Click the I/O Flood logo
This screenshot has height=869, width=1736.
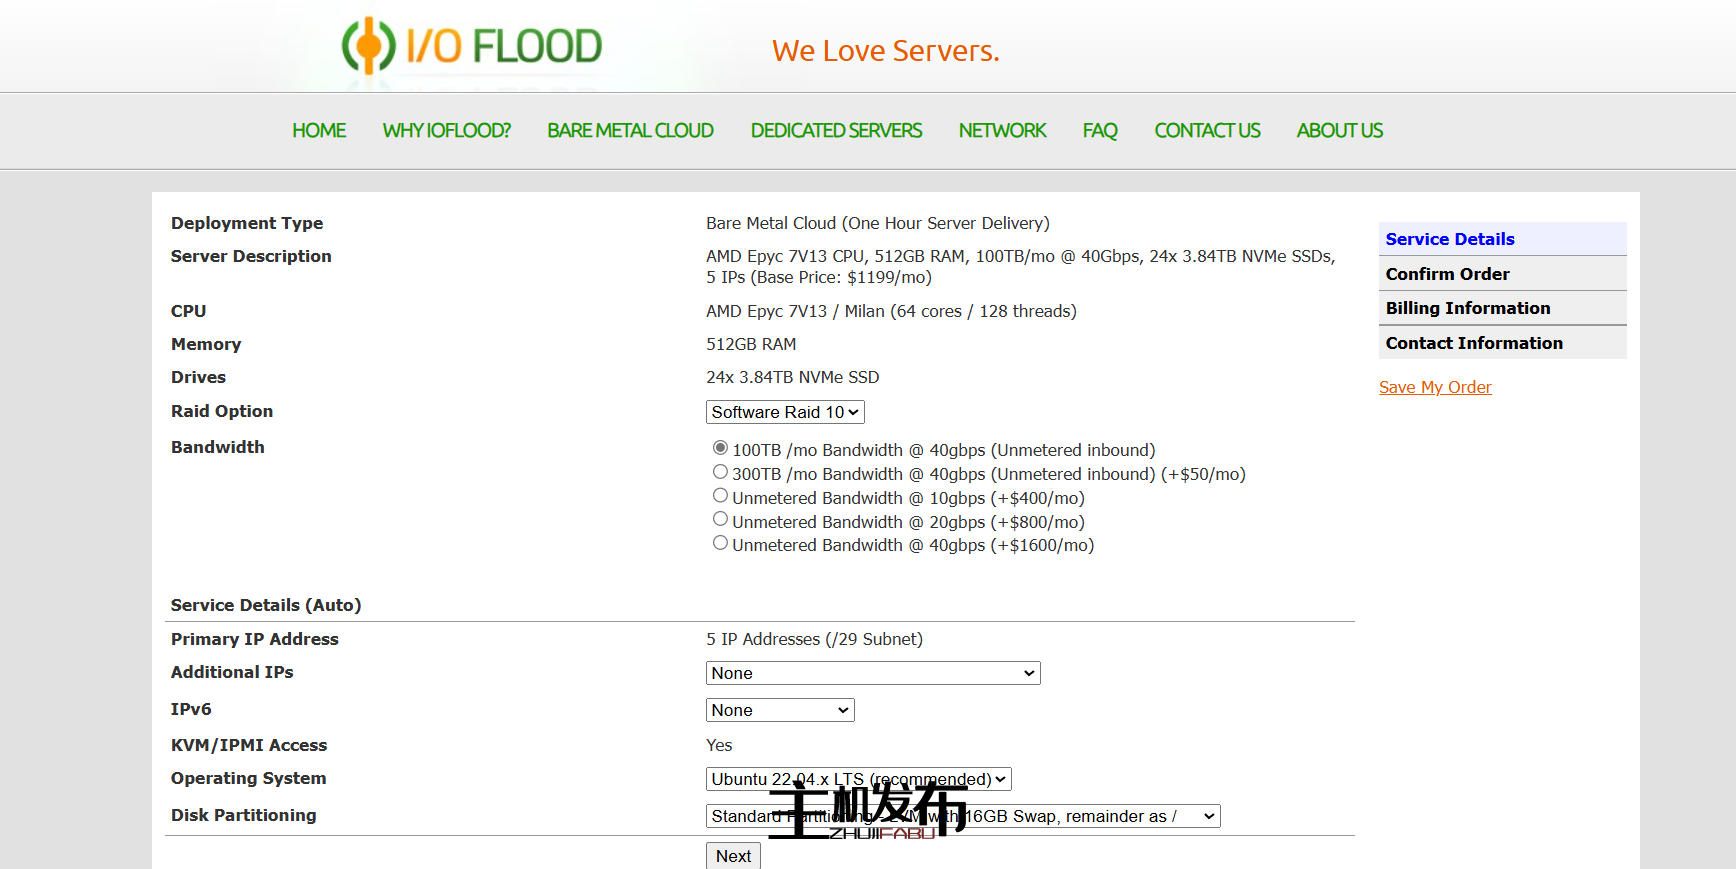coord(472,46)
